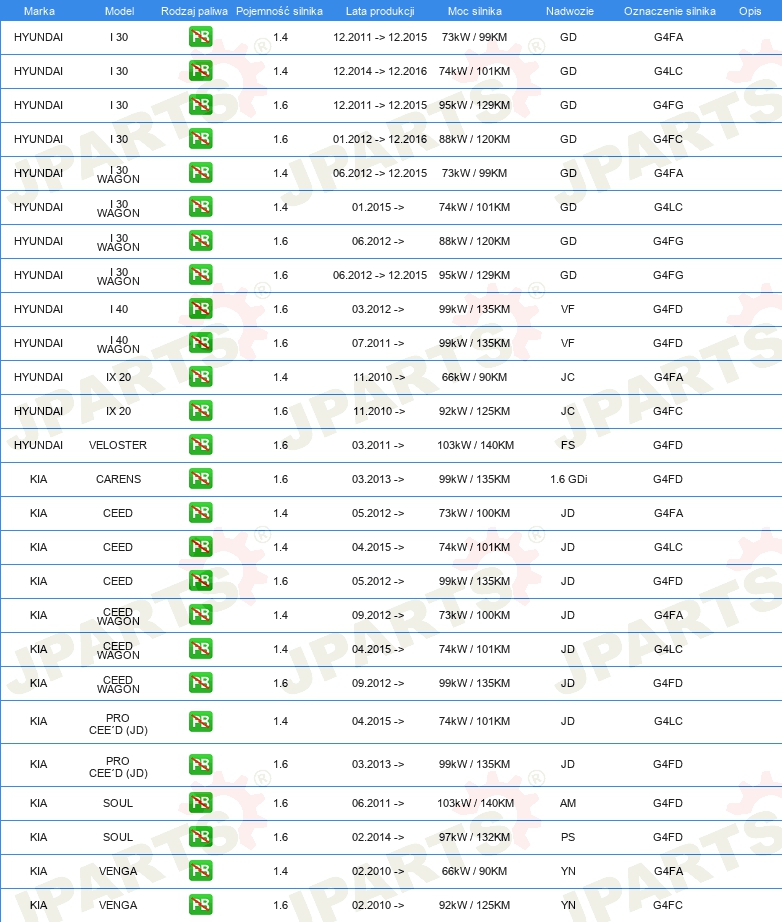Click the PS body code cell
The image size is (782, 922).
tap(568, 837)
